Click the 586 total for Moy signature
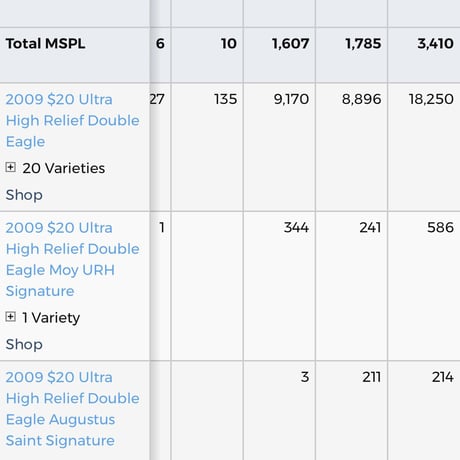The height and width of the screenshot is (460, 460). pos(440,227)
